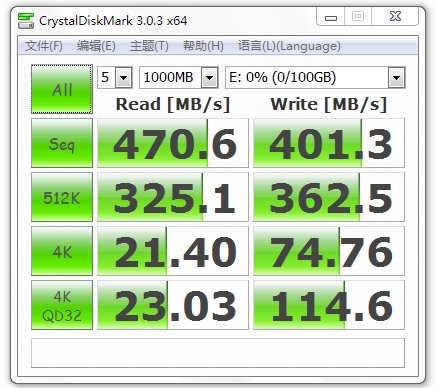
Task: Expand the test count dropdown showing 5
Action: point(123,78)
